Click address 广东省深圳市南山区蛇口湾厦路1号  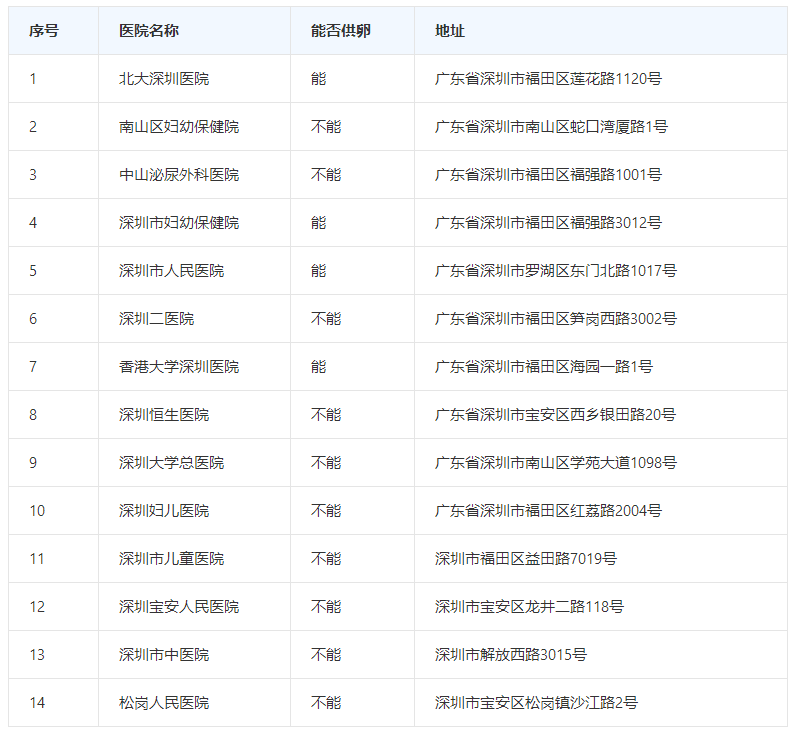tap(551, 126)
